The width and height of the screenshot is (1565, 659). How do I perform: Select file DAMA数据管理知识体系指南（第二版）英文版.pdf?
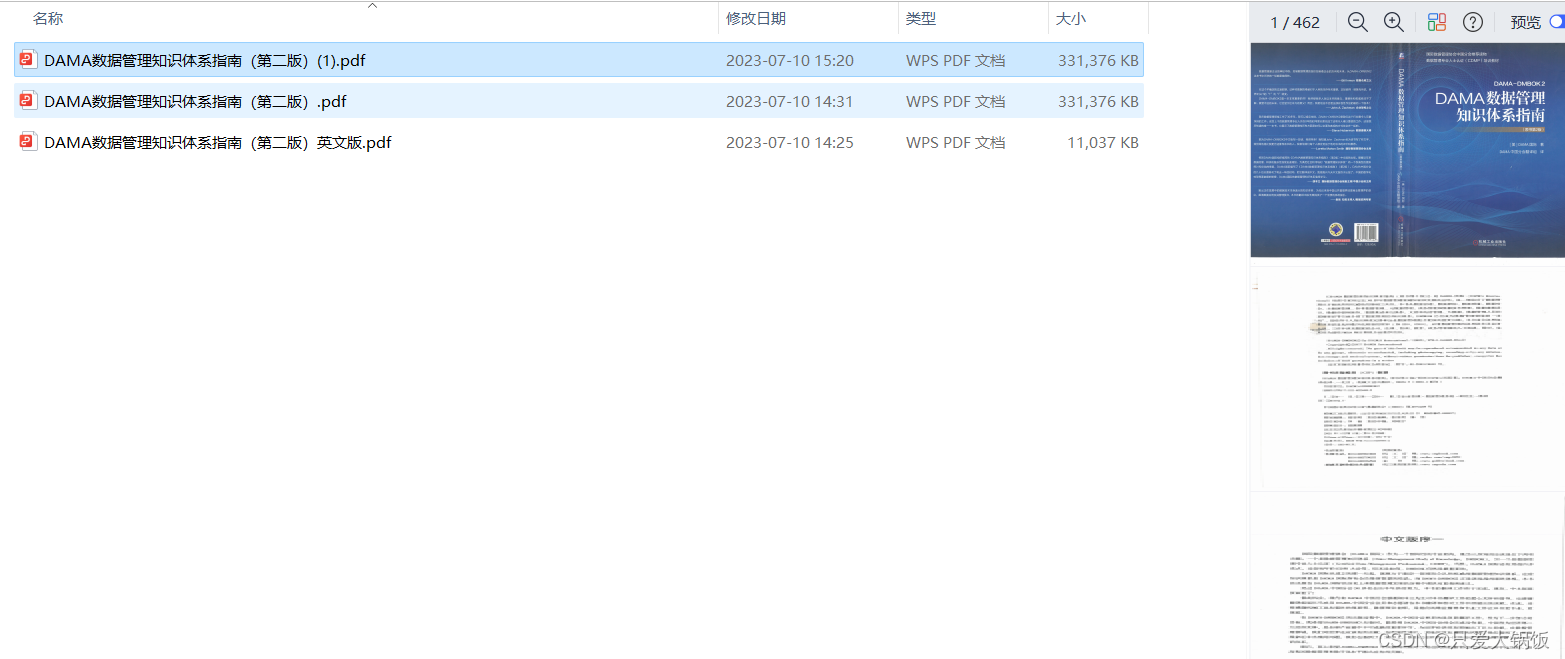tap(579, 142)
